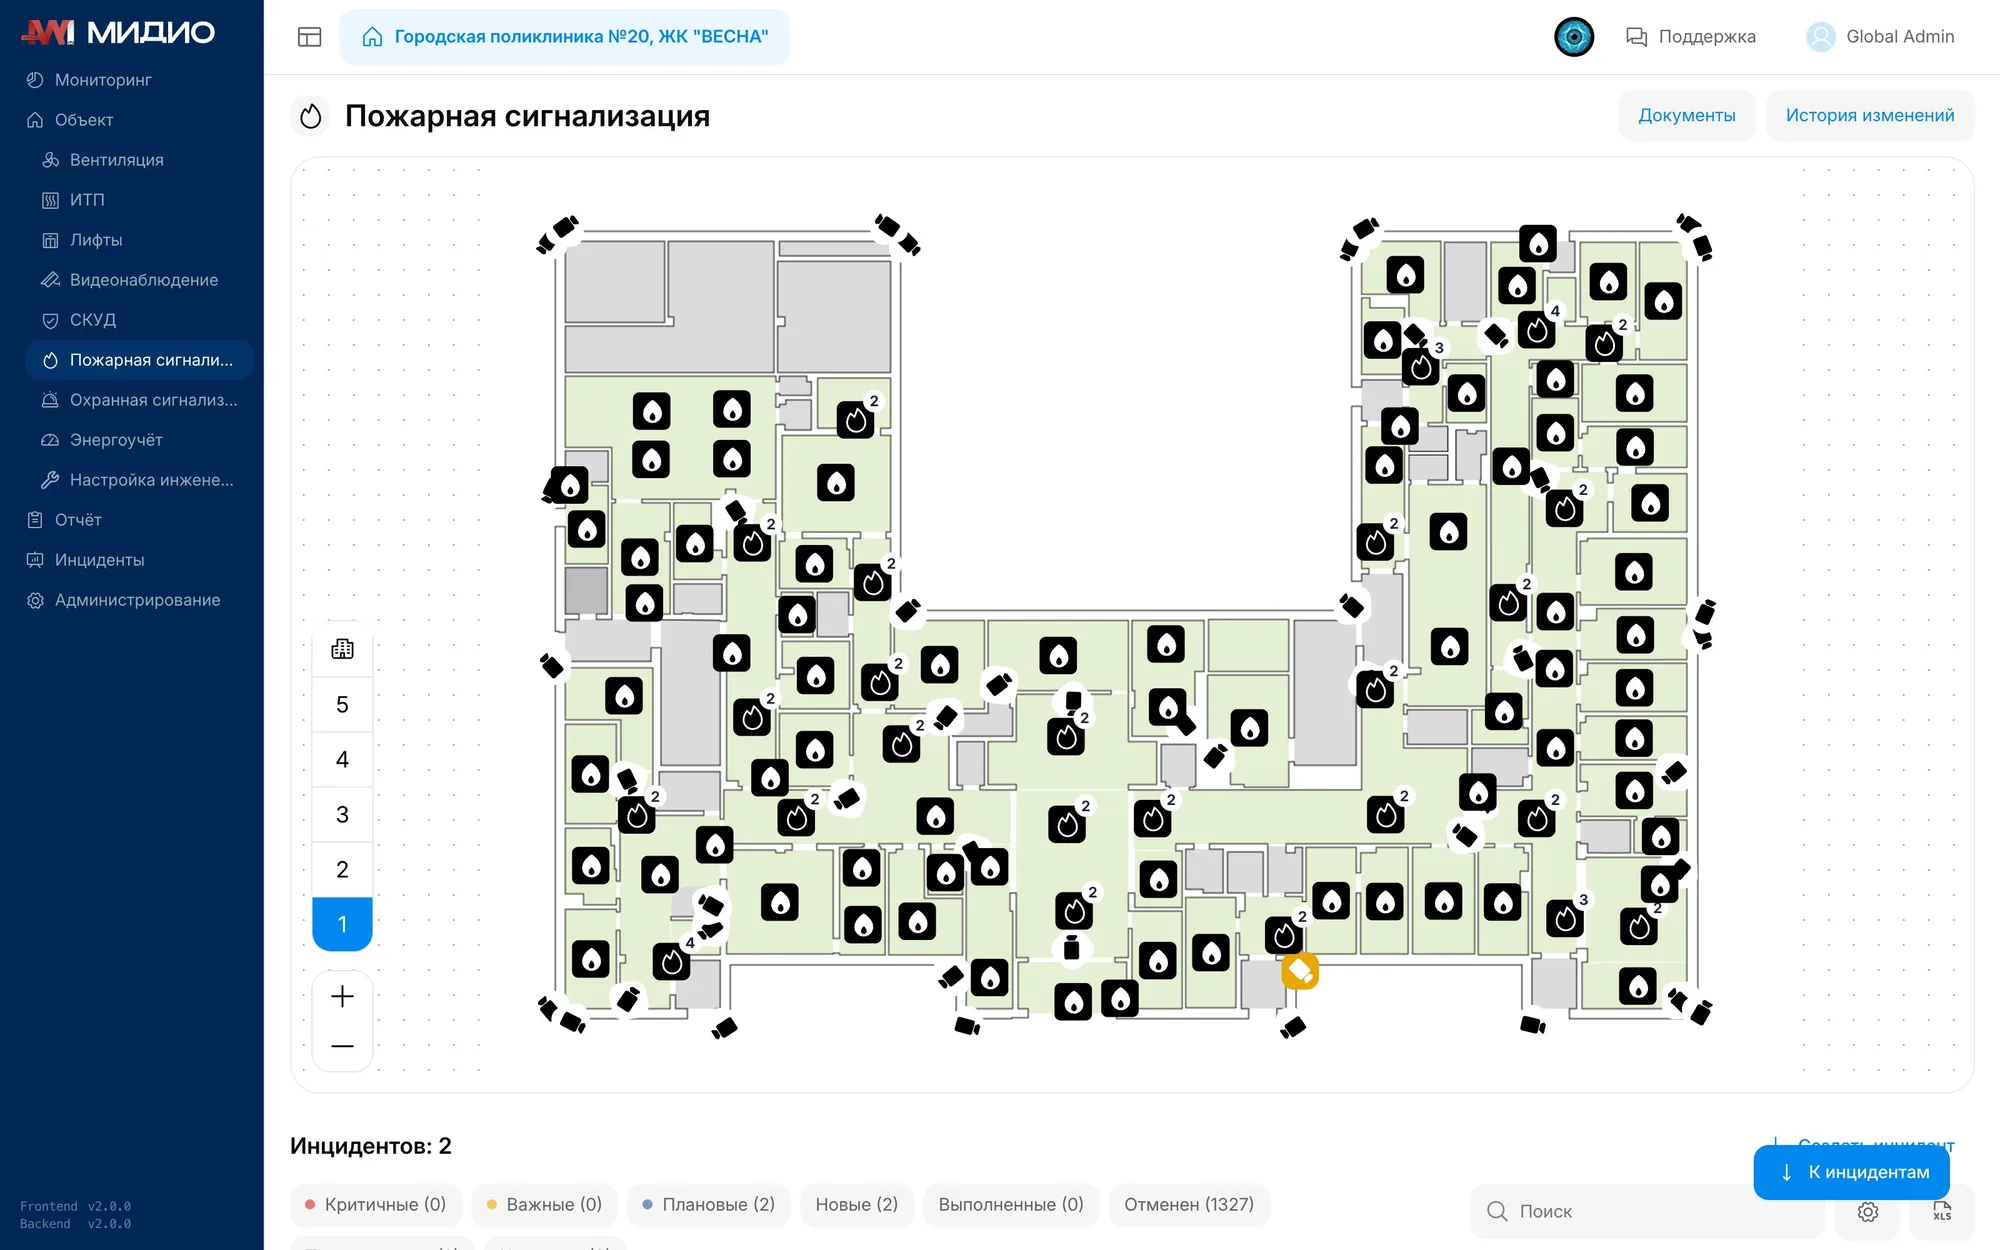This screenshot has height=1250, width=2000.
Task: Toggle the Отменен (1327) filter chip
Action: tap(1189, 1204)
